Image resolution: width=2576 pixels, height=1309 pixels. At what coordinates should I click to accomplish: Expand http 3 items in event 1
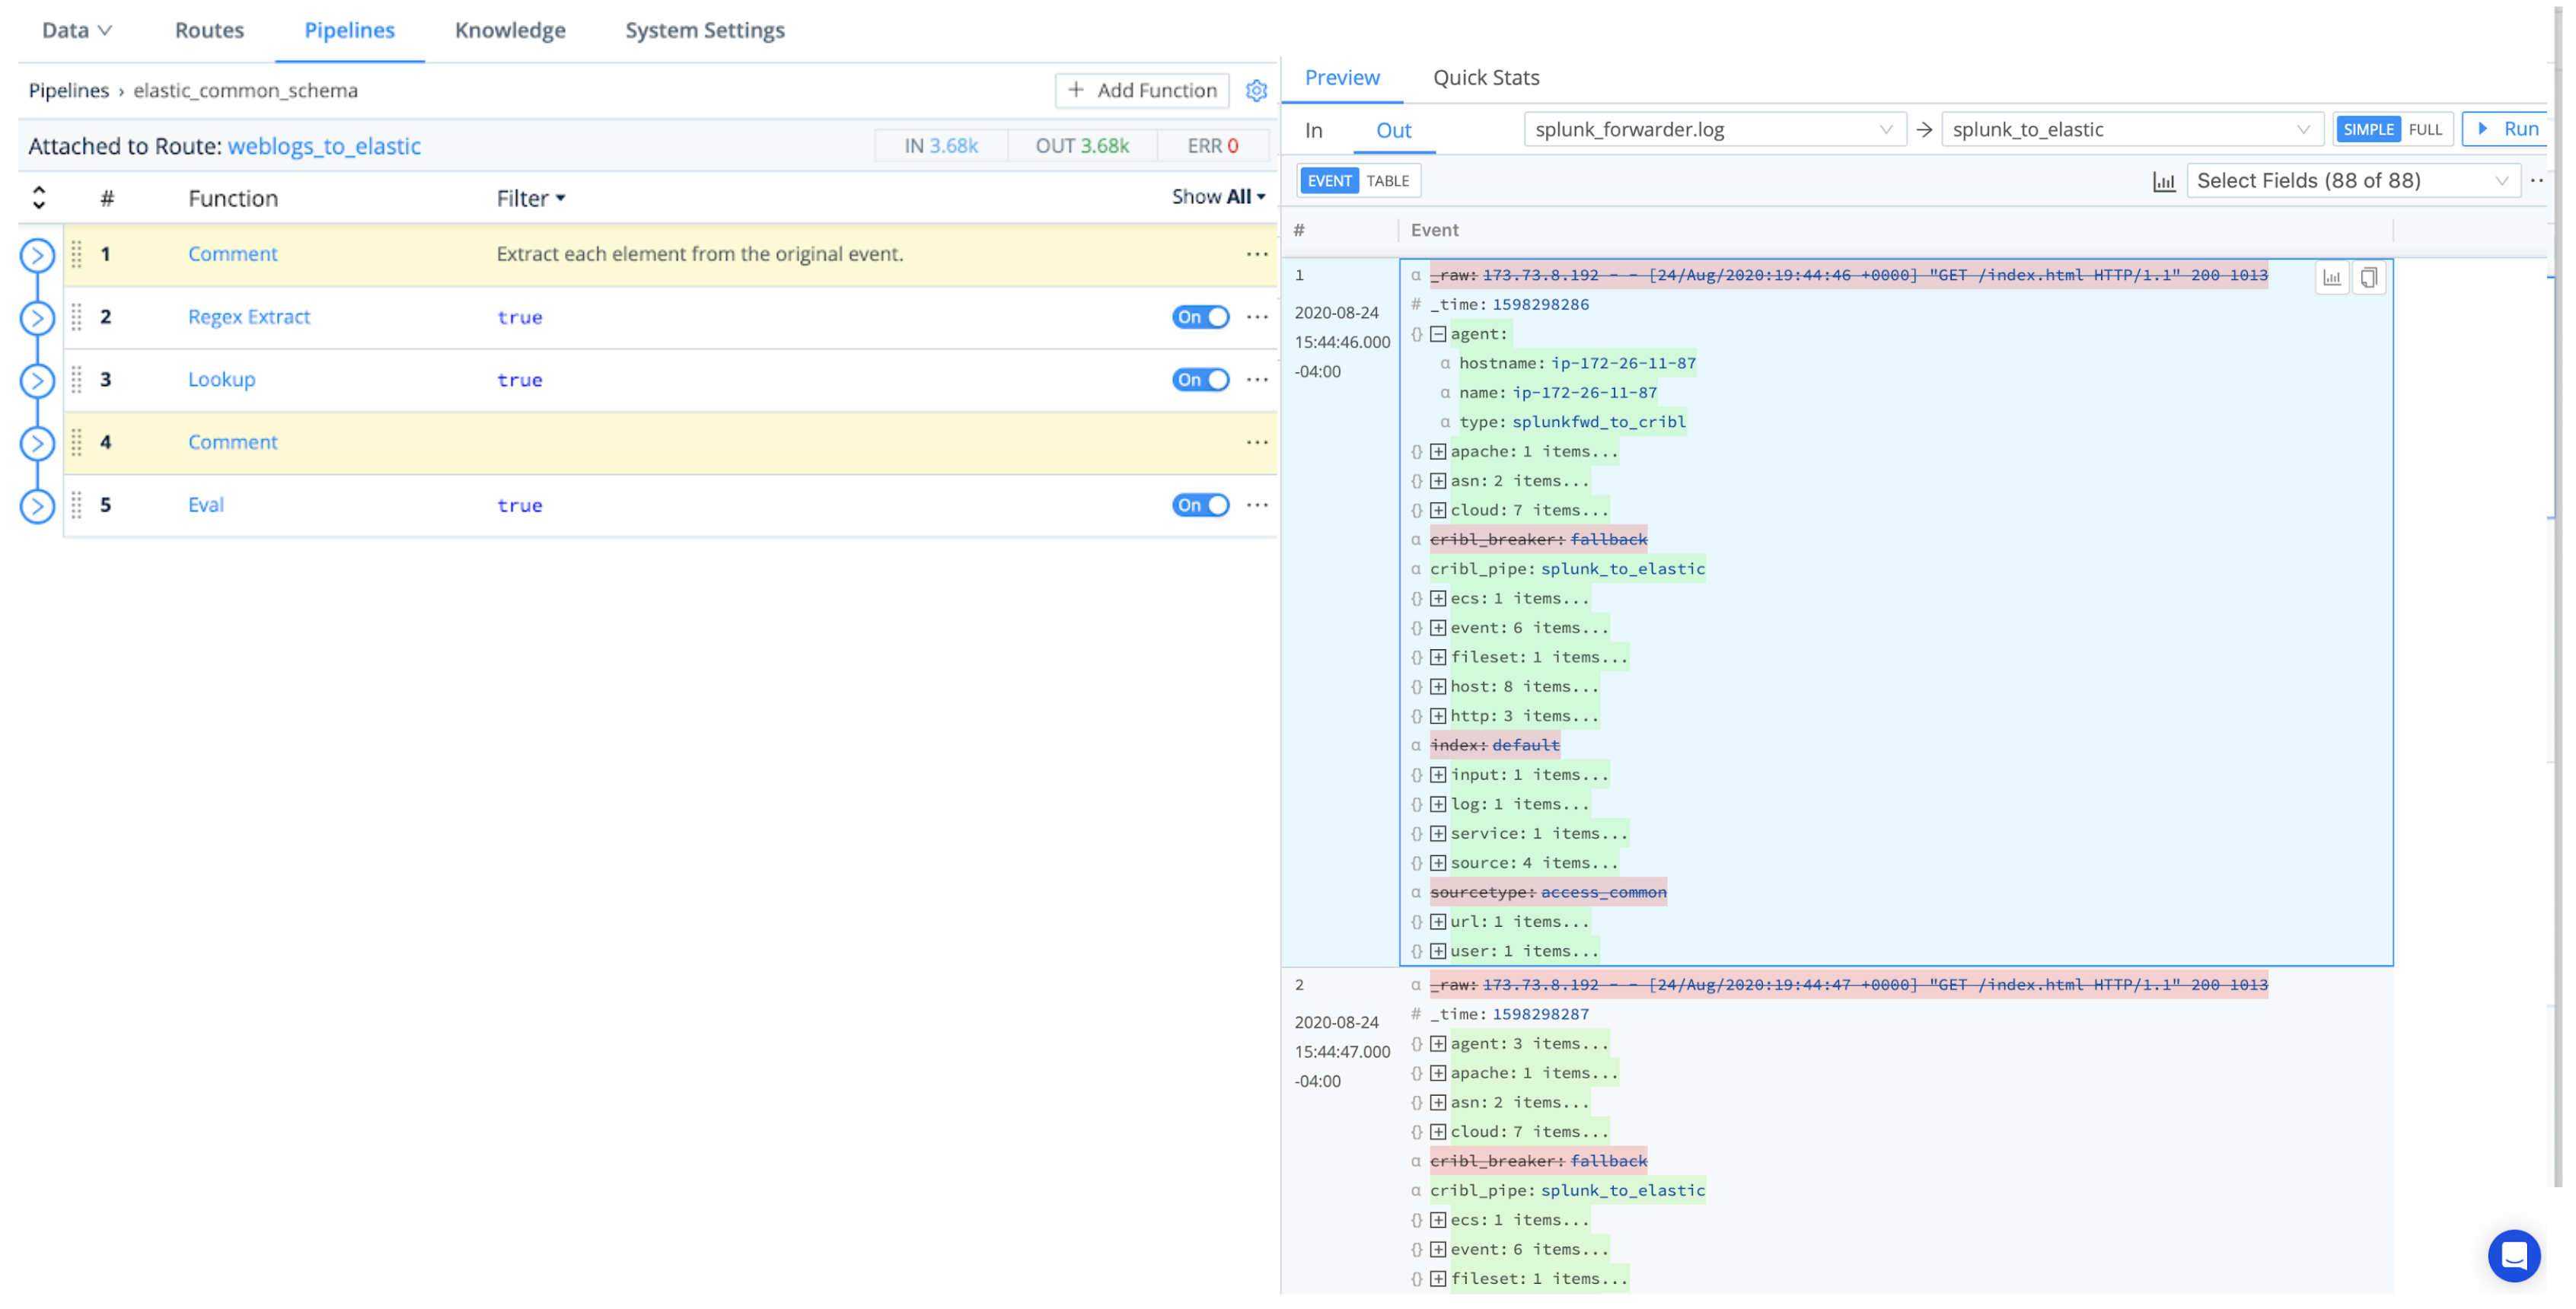click(x=1437, y=716)
